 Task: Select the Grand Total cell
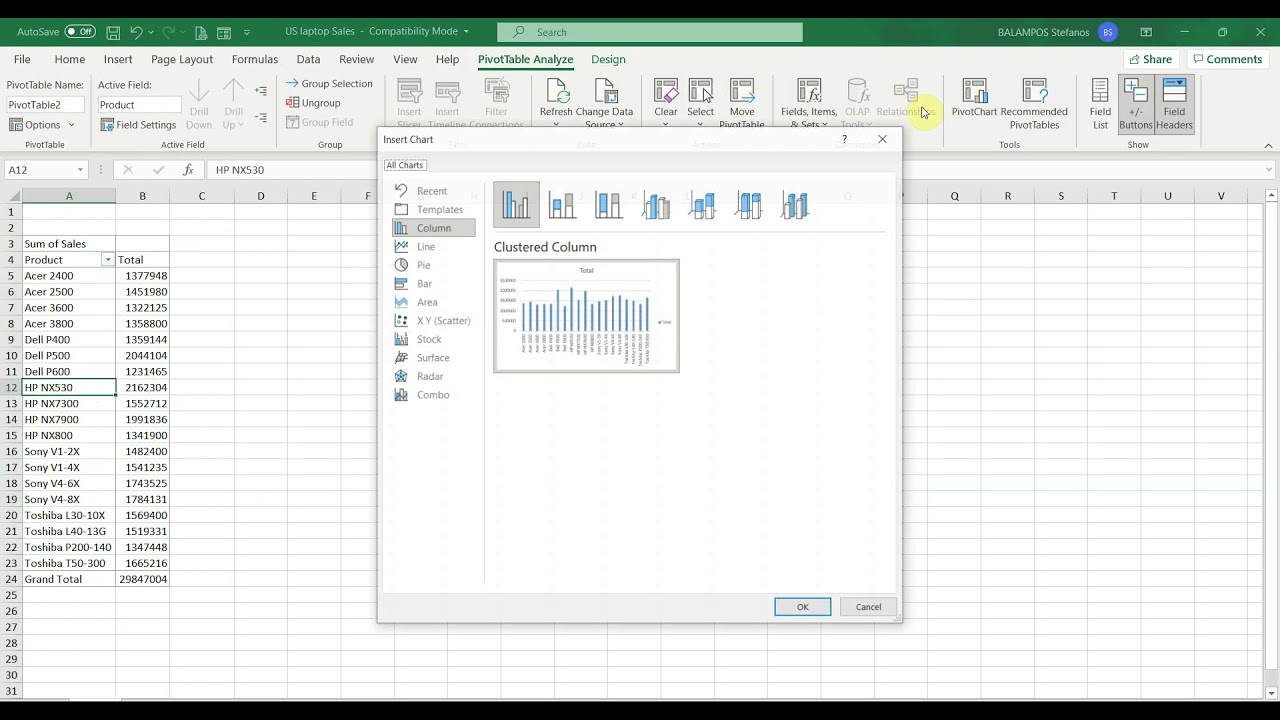coord(69,579)
